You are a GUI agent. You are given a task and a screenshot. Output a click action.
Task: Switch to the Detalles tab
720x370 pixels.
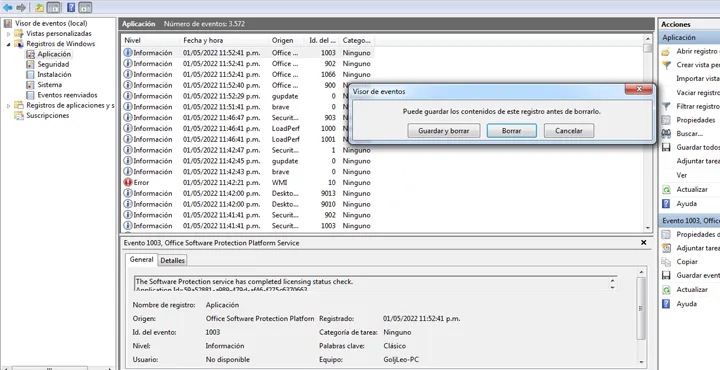(173, 260)
